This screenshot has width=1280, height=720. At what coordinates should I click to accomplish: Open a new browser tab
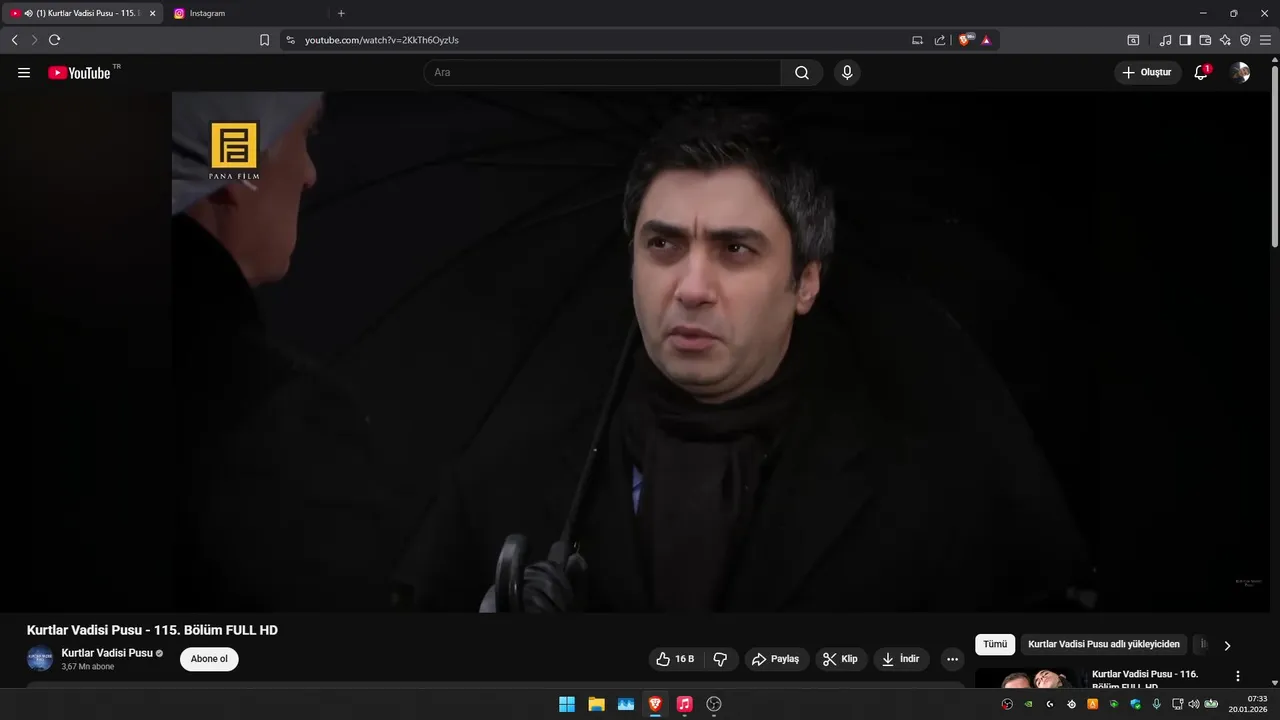(341, 13)
